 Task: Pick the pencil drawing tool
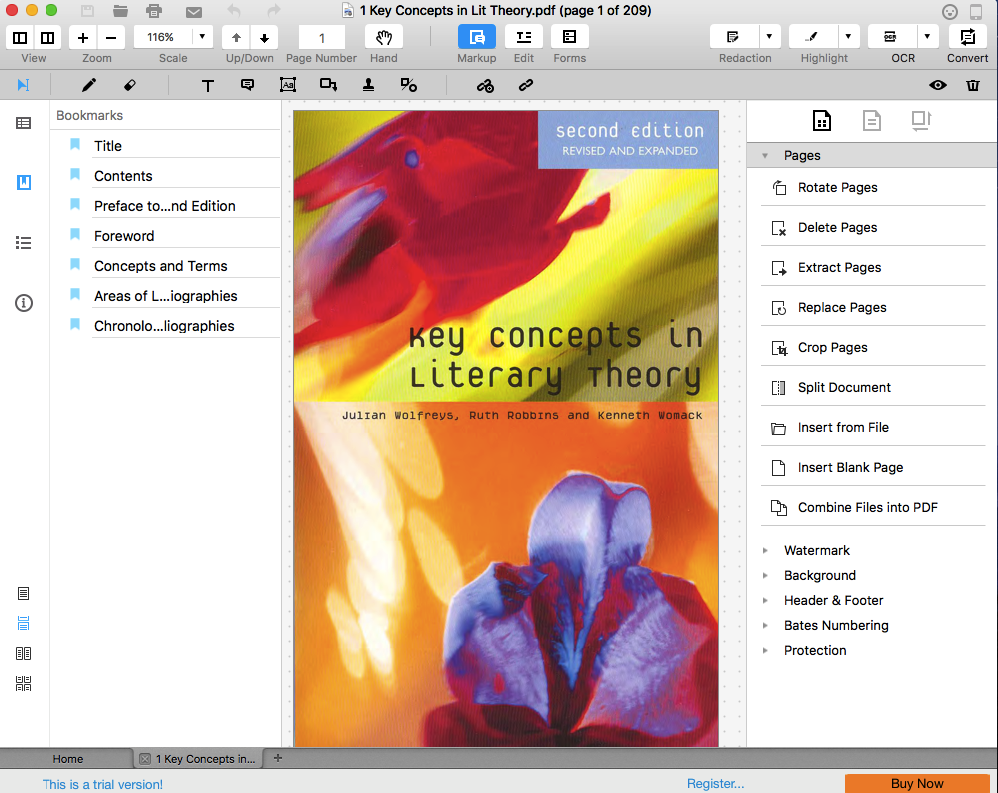(x=89, y=86)
